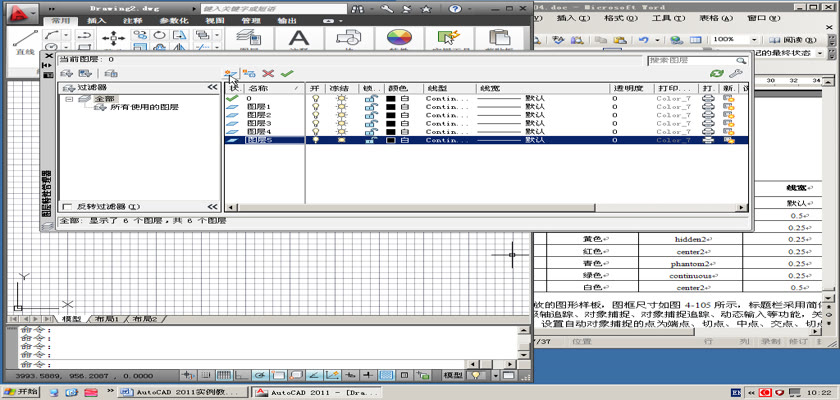The width and height of the screenshot is (840, 400).
Task: Click the large text A annotation icon
Action: 299,39
